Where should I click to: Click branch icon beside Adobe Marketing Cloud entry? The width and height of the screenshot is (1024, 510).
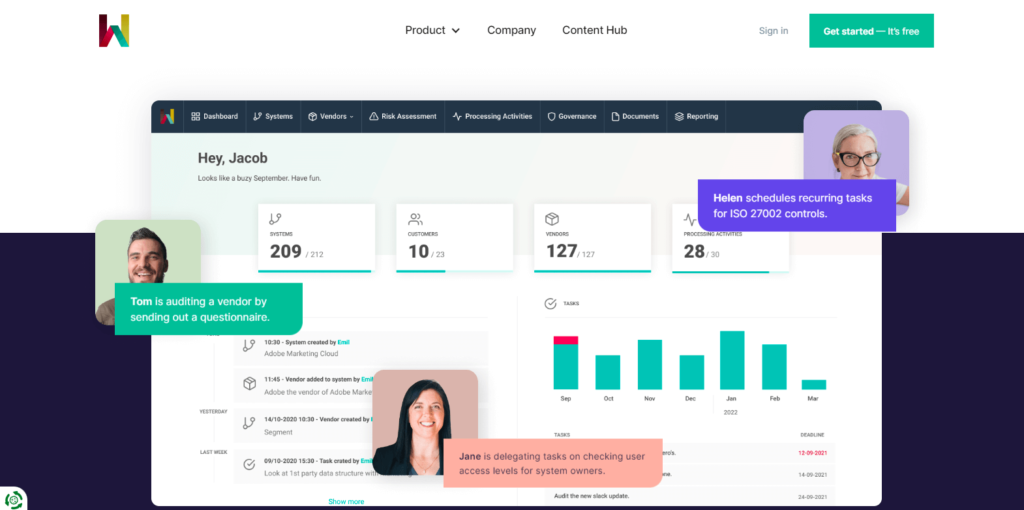pos(249,346)
